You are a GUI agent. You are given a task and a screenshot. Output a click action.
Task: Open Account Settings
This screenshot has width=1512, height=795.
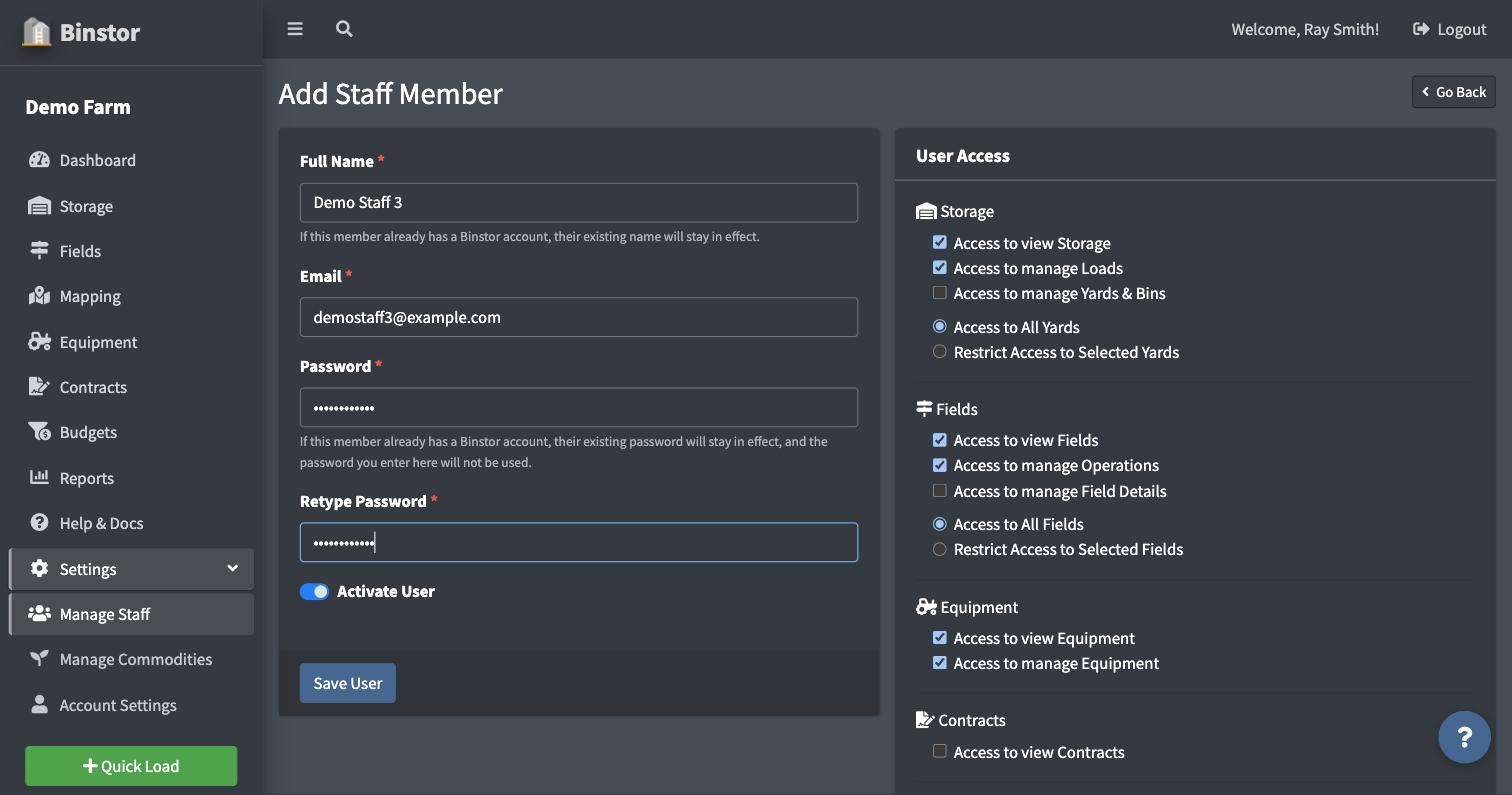[131, 705]
